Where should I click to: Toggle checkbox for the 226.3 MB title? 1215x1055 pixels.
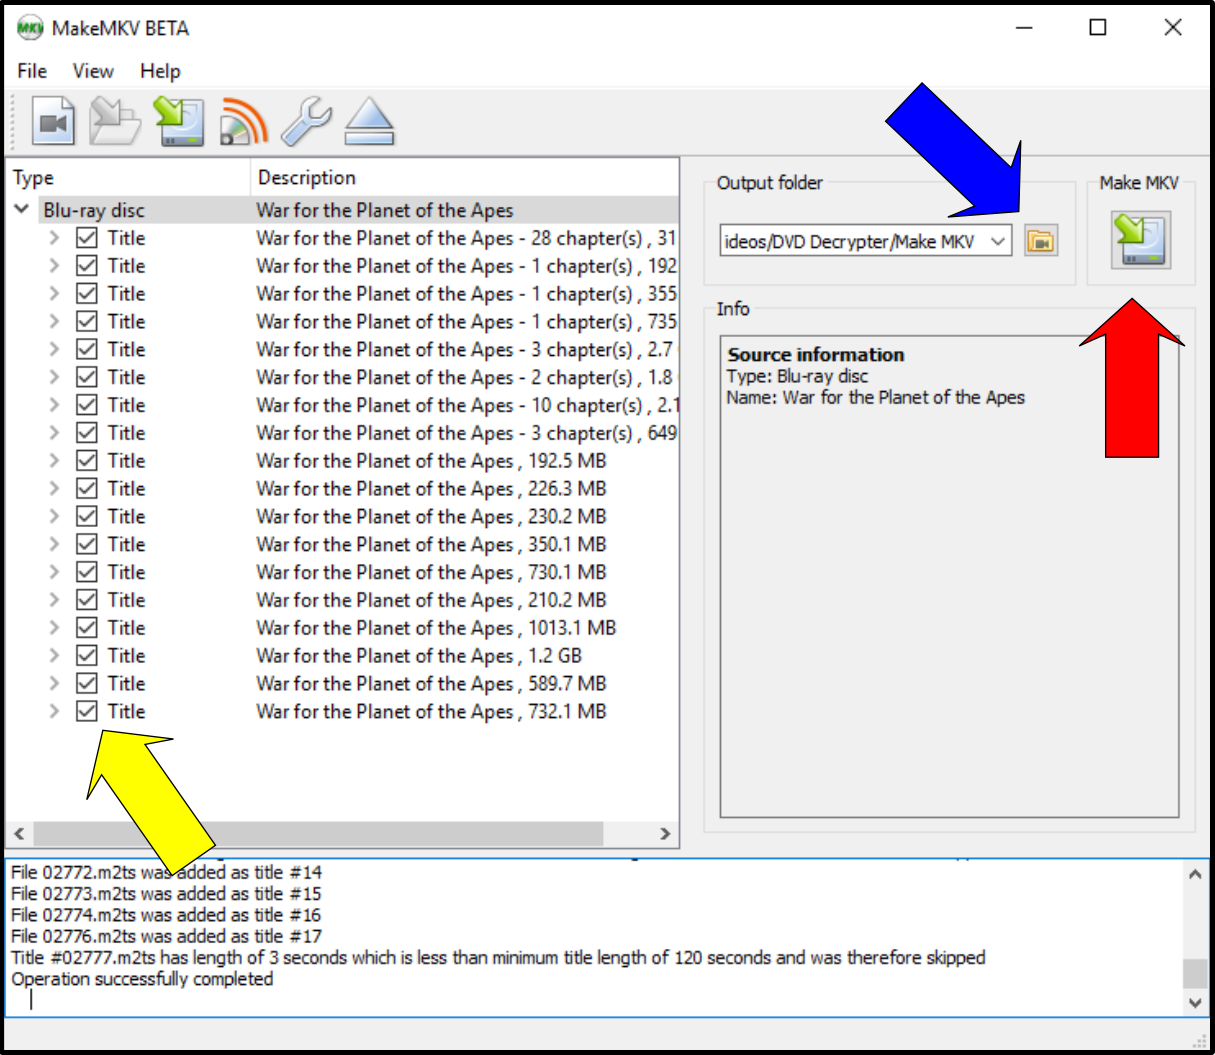(x=87, y=489)
